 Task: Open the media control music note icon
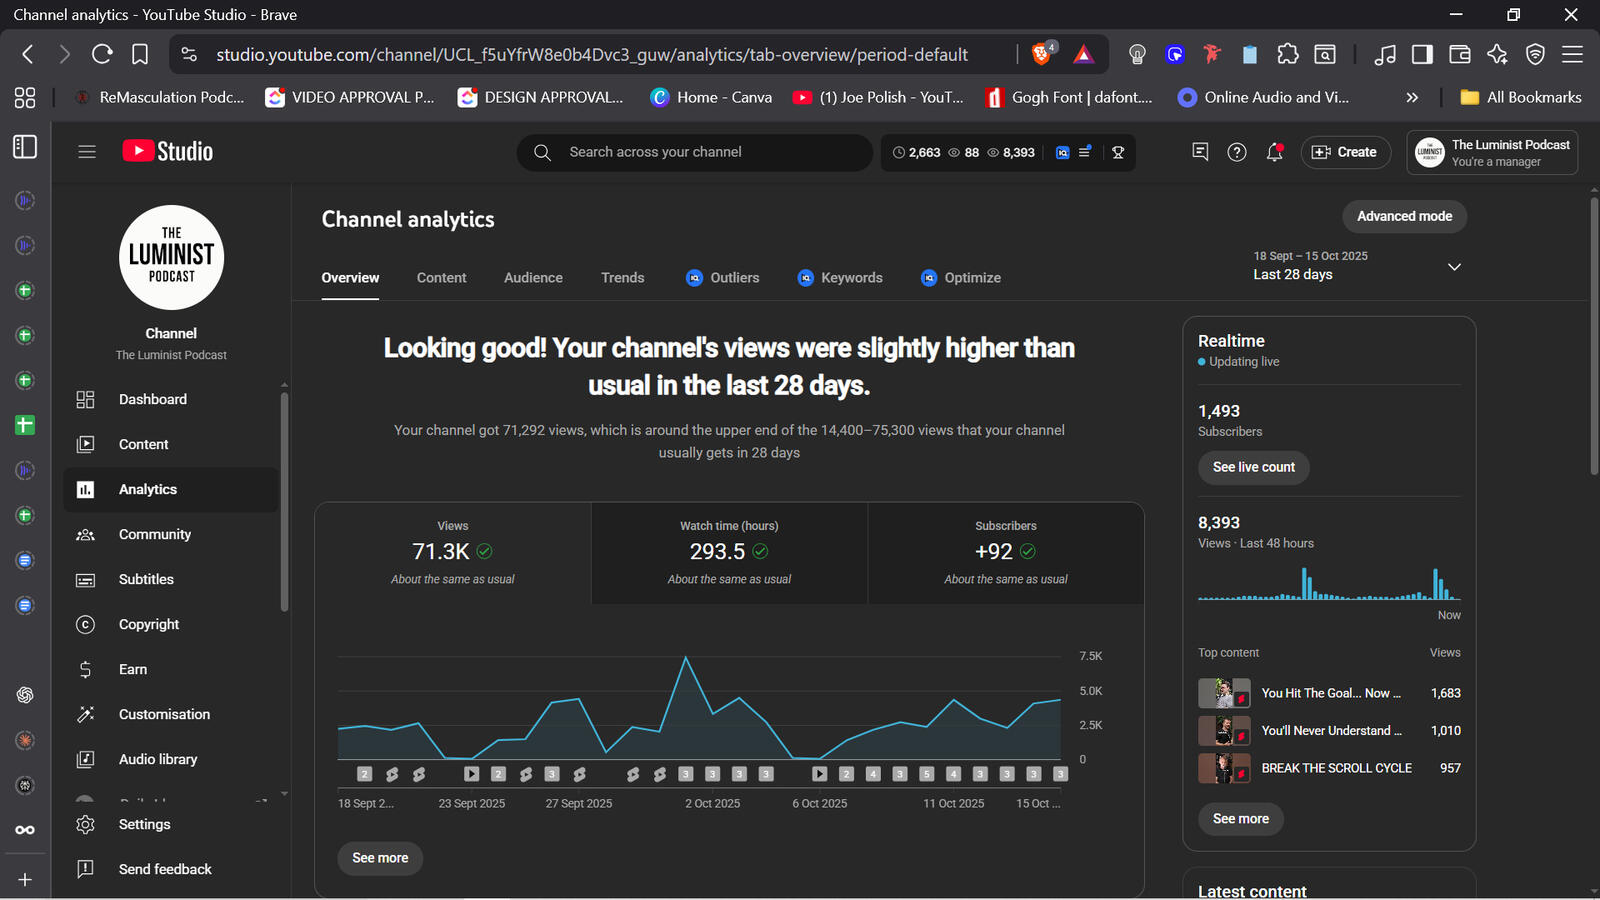tap(1385, 54)
